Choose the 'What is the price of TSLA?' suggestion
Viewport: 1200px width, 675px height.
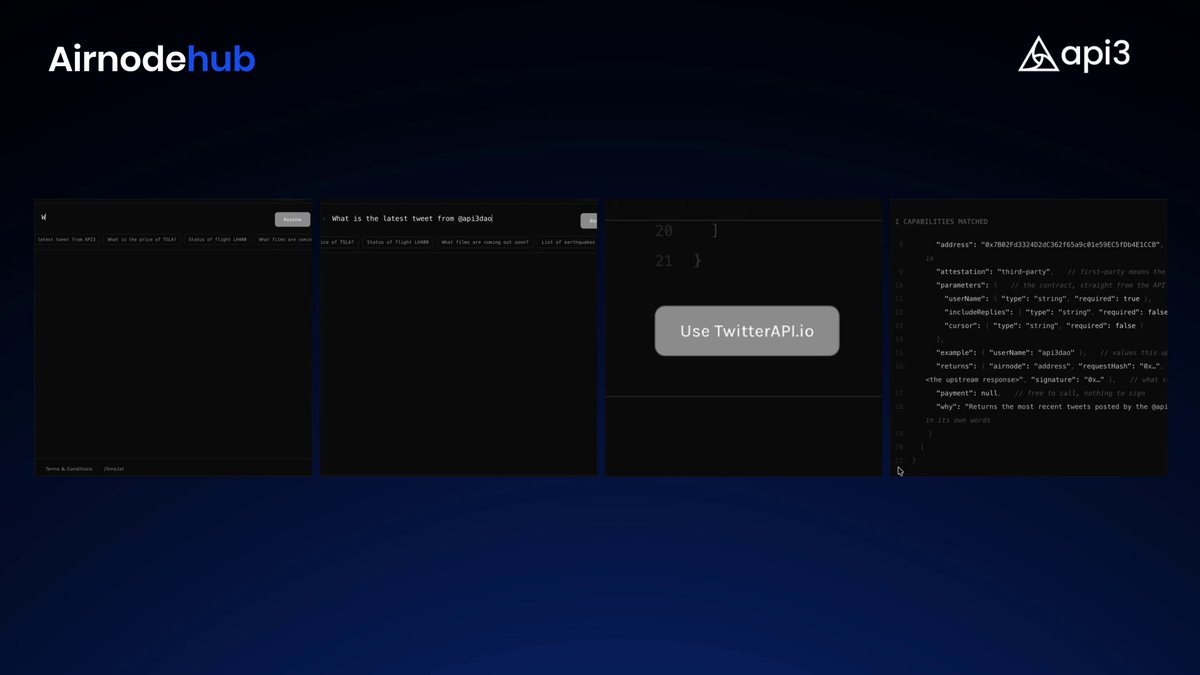[141, 240]
